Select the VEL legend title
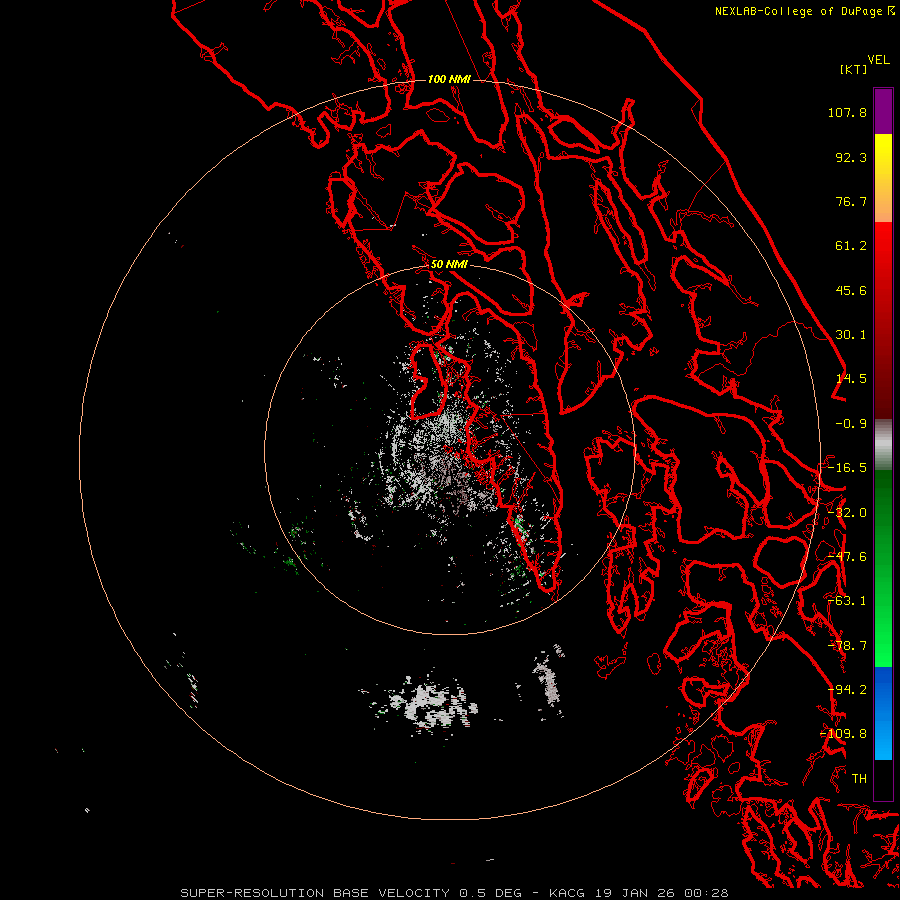 [x=878, y=60]
